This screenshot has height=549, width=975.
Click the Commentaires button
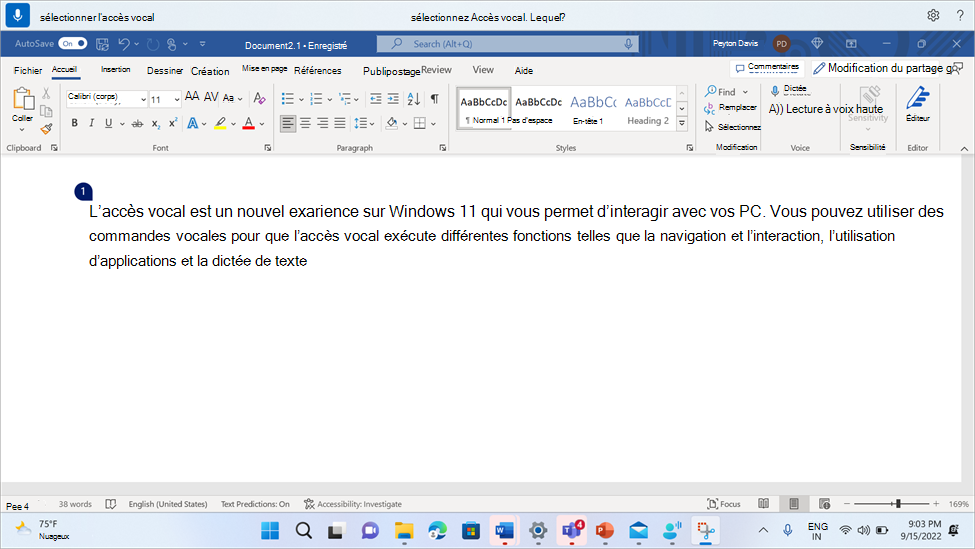tap(767, 67)
